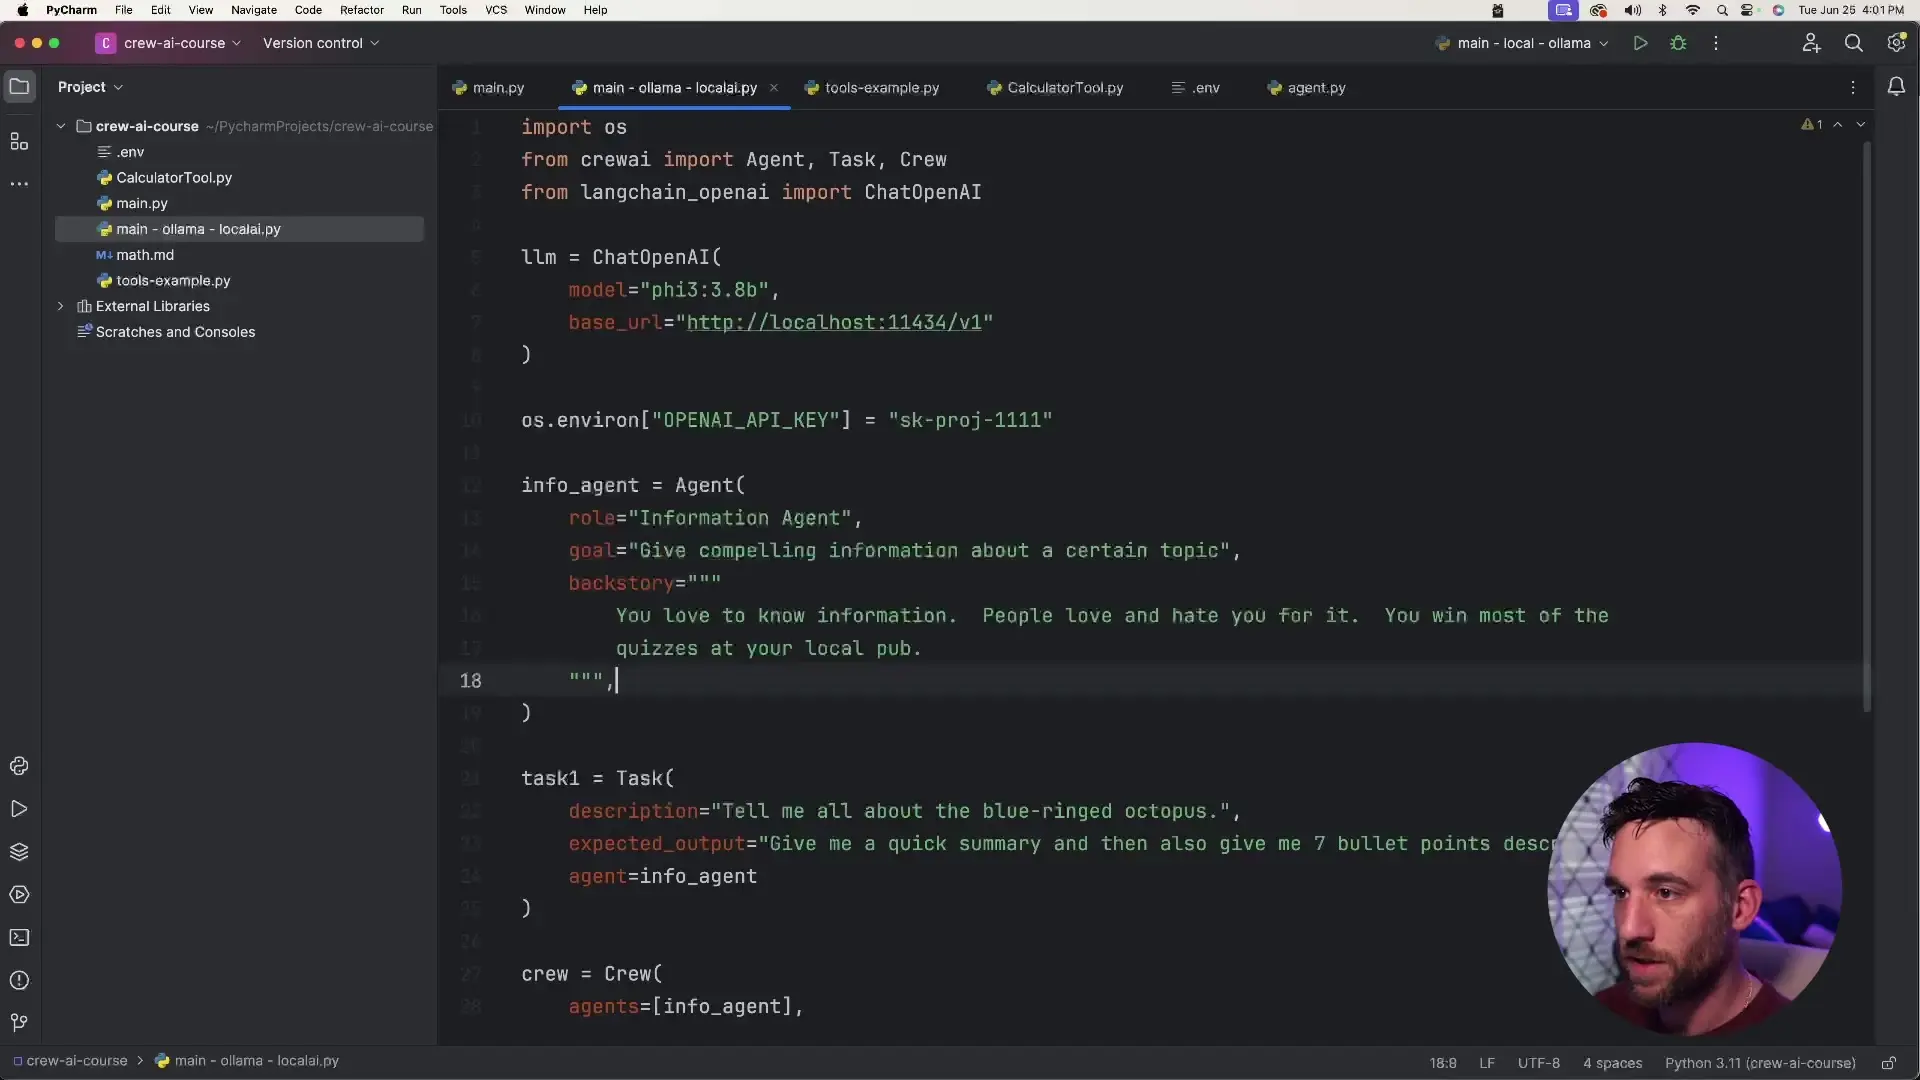This screenshot has width=1920, height=1080.
Task: Open Search Everywhere magnifier
Action: pyautogui.click(x=1853, y=43)
